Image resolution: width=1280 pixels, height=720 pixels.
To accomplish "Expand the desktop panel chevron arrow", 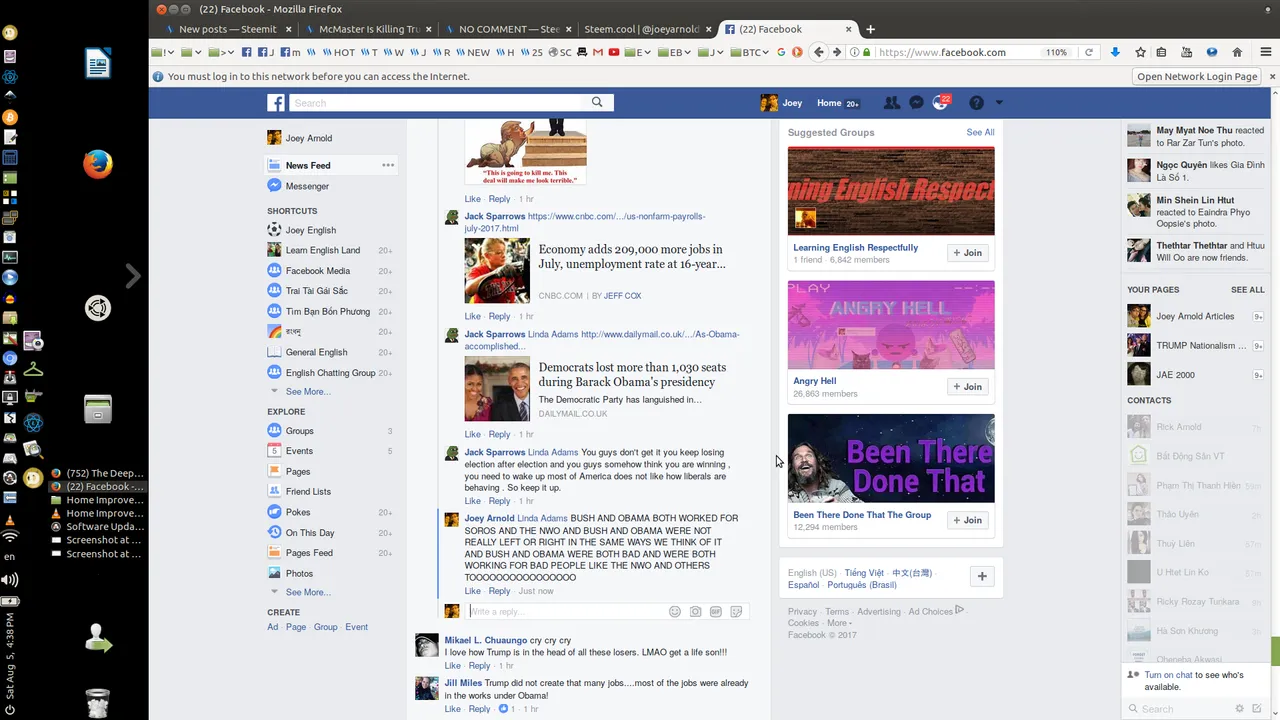I will tap(133, 276).
